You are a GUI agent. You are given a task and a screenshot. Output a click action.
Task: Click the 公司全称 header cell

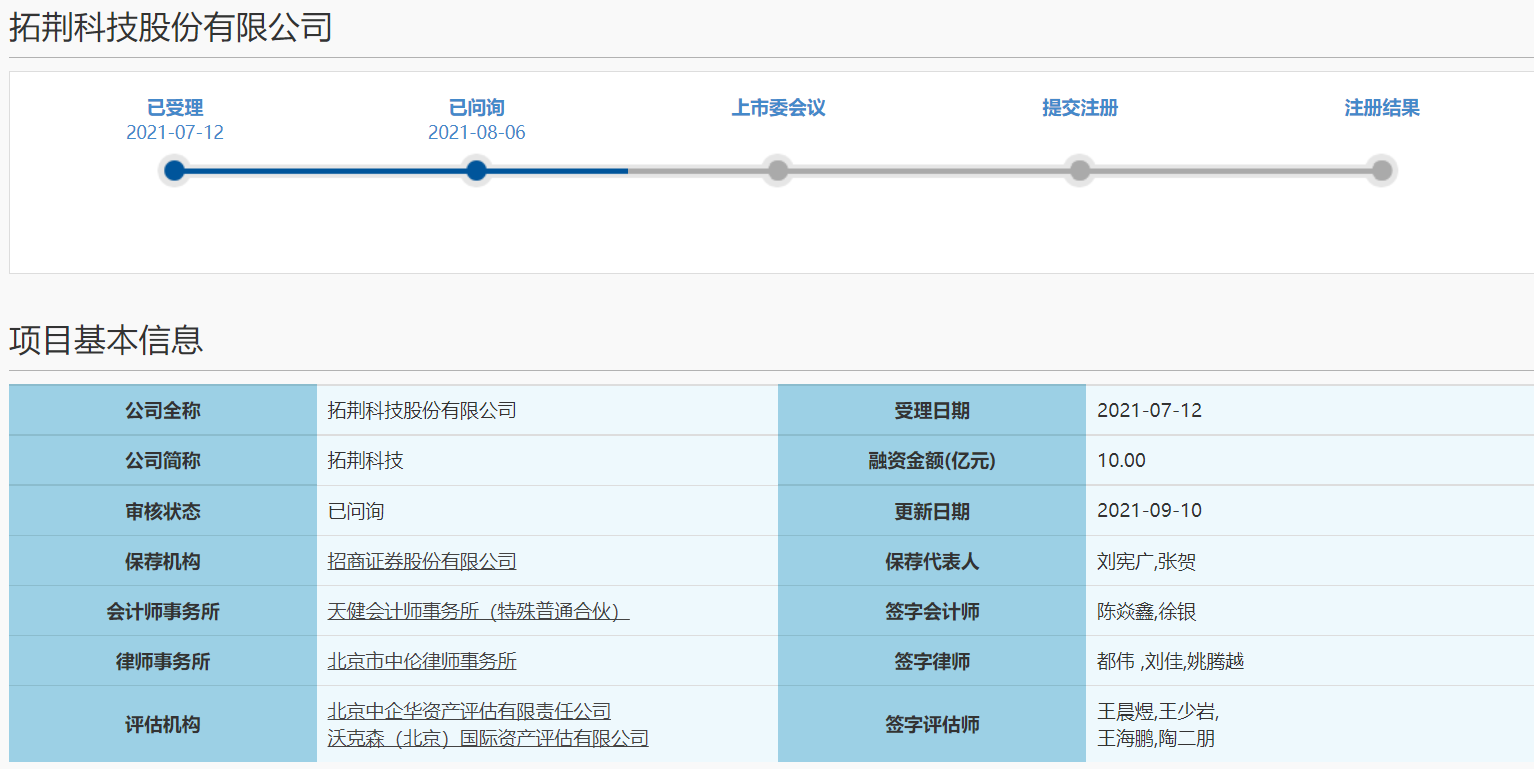click(x=163, y=410)
